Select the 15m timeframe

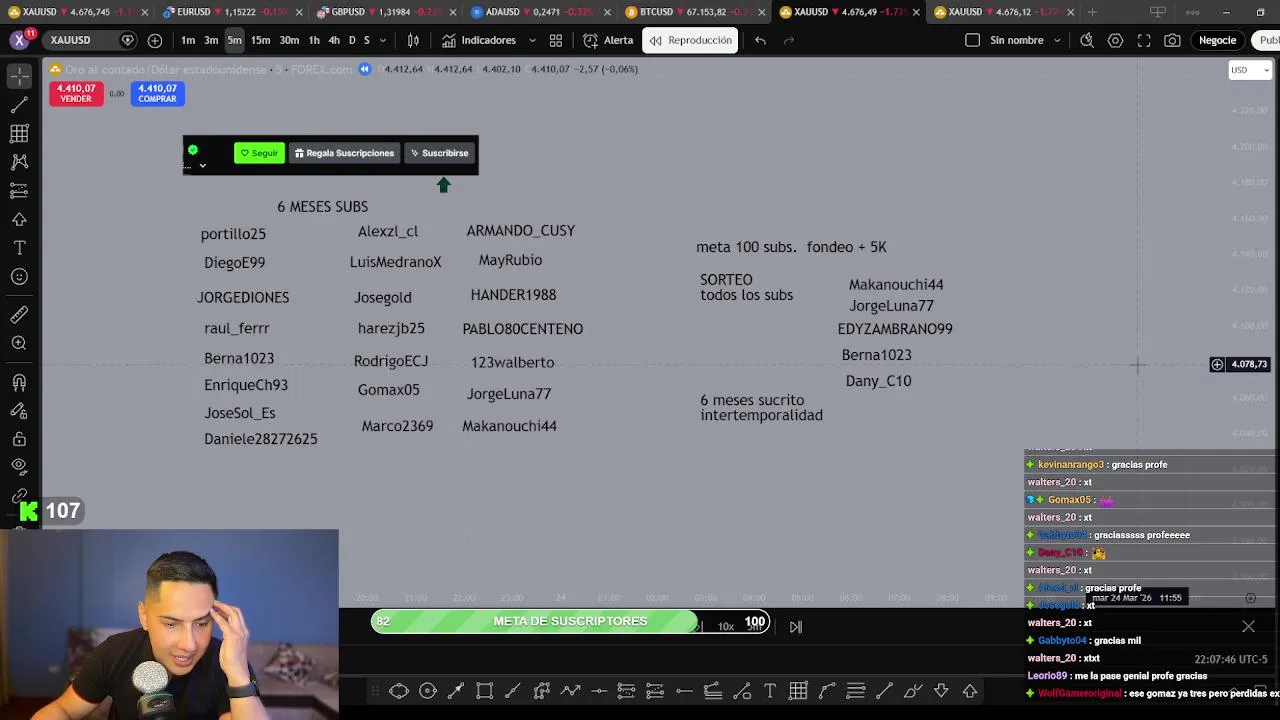[260, 40]
